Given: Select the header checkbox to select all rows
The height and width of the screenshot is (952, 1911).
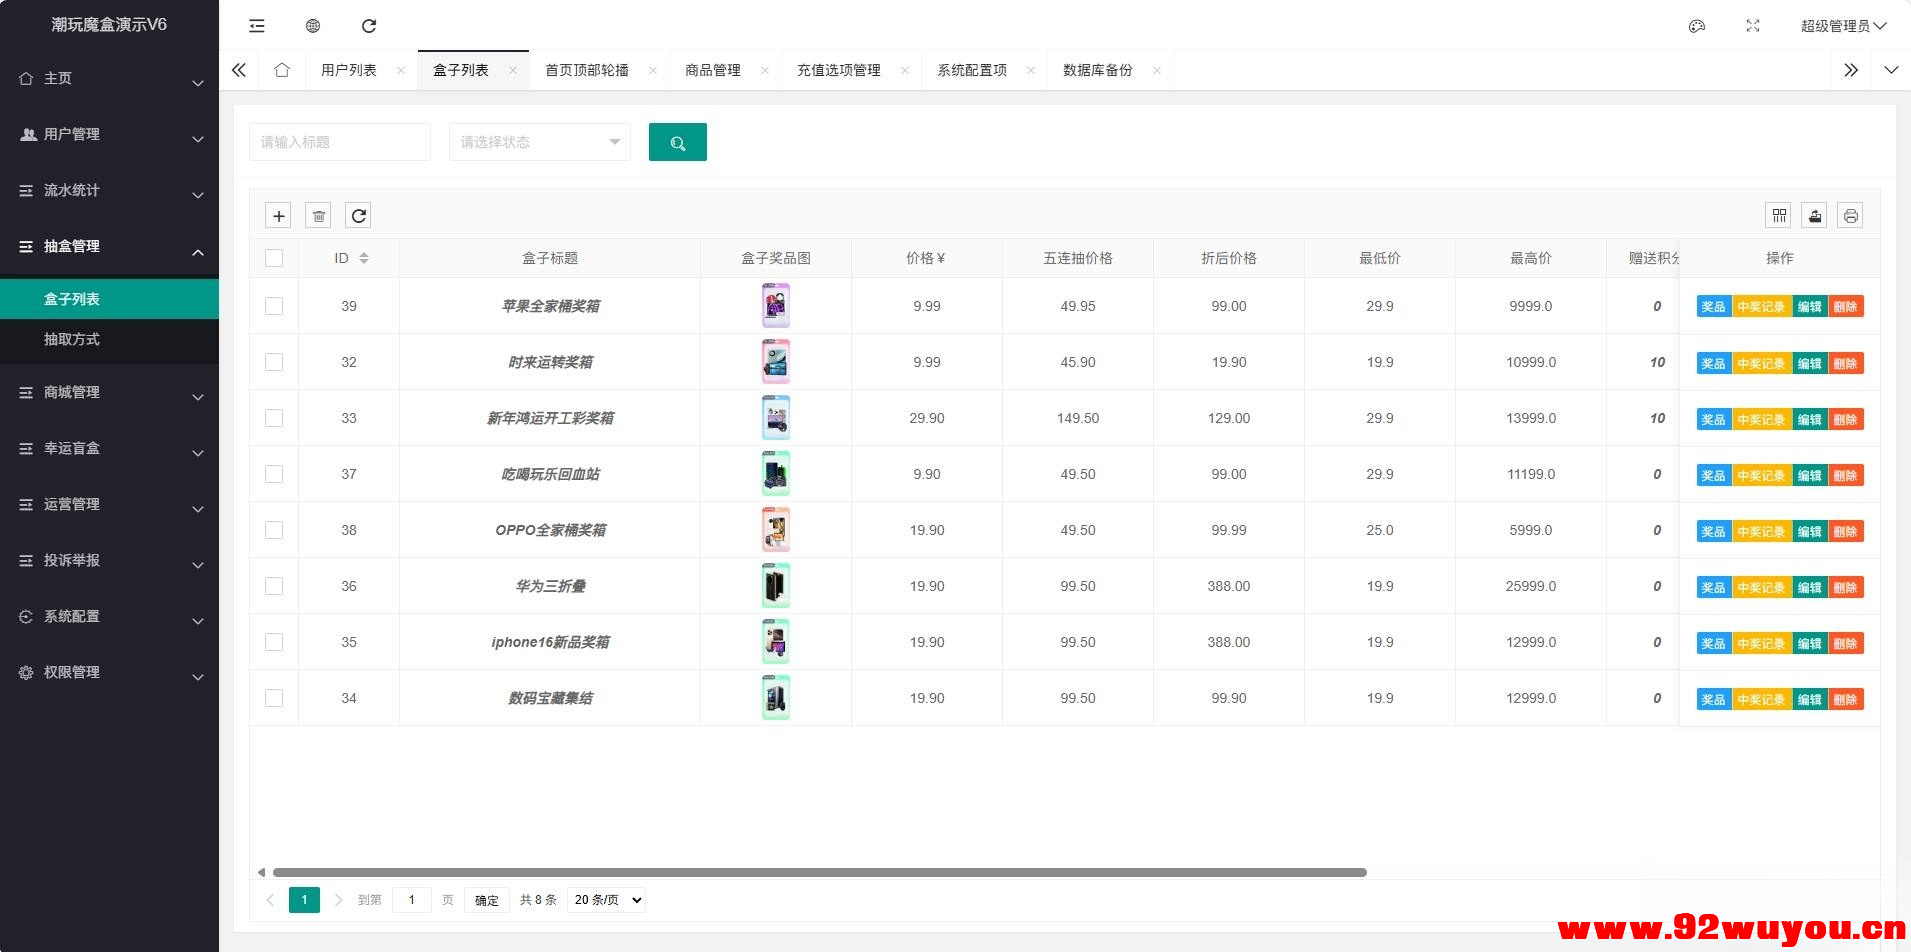Looking at the screenshot, I should pyautogui.click(x=274, y=257).
